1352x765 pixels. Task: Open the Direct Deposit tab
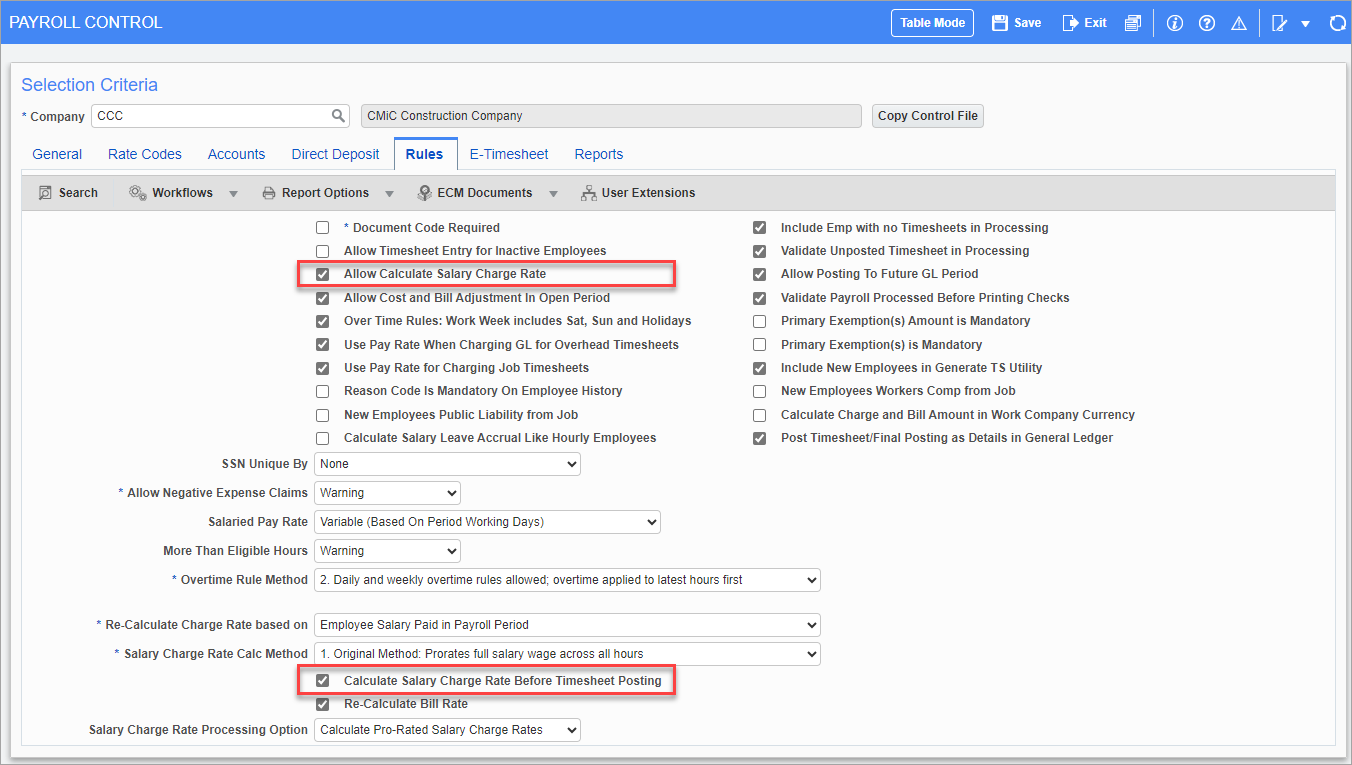(335, 154)
